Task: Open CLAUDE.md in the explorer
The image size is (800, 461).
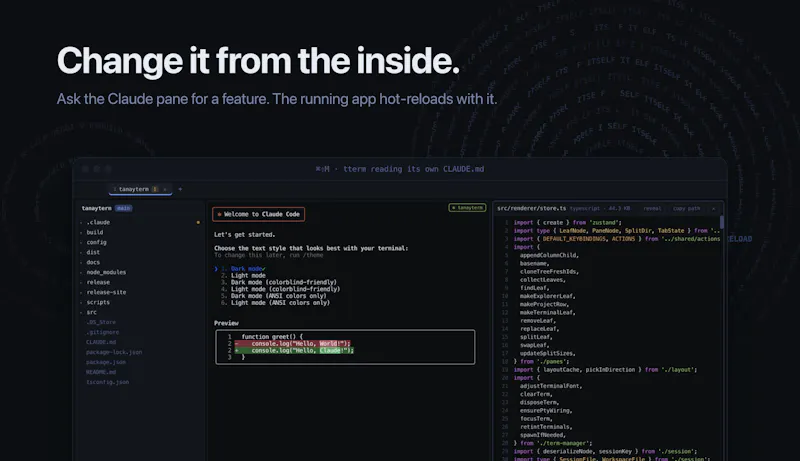Action: coord(101,342)
